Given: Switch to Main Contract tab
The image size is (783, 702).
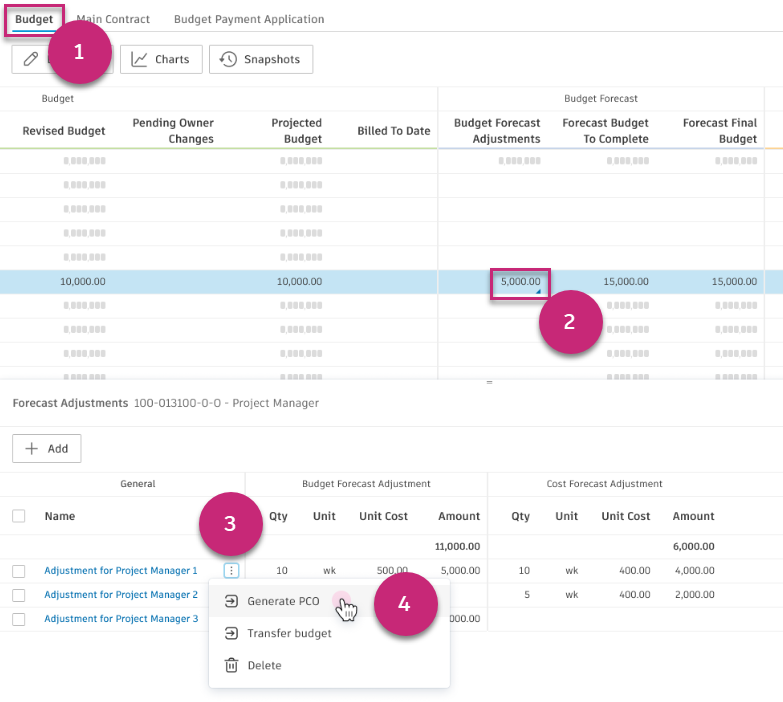Looking at the screenshot, I should tap(113, 19).
